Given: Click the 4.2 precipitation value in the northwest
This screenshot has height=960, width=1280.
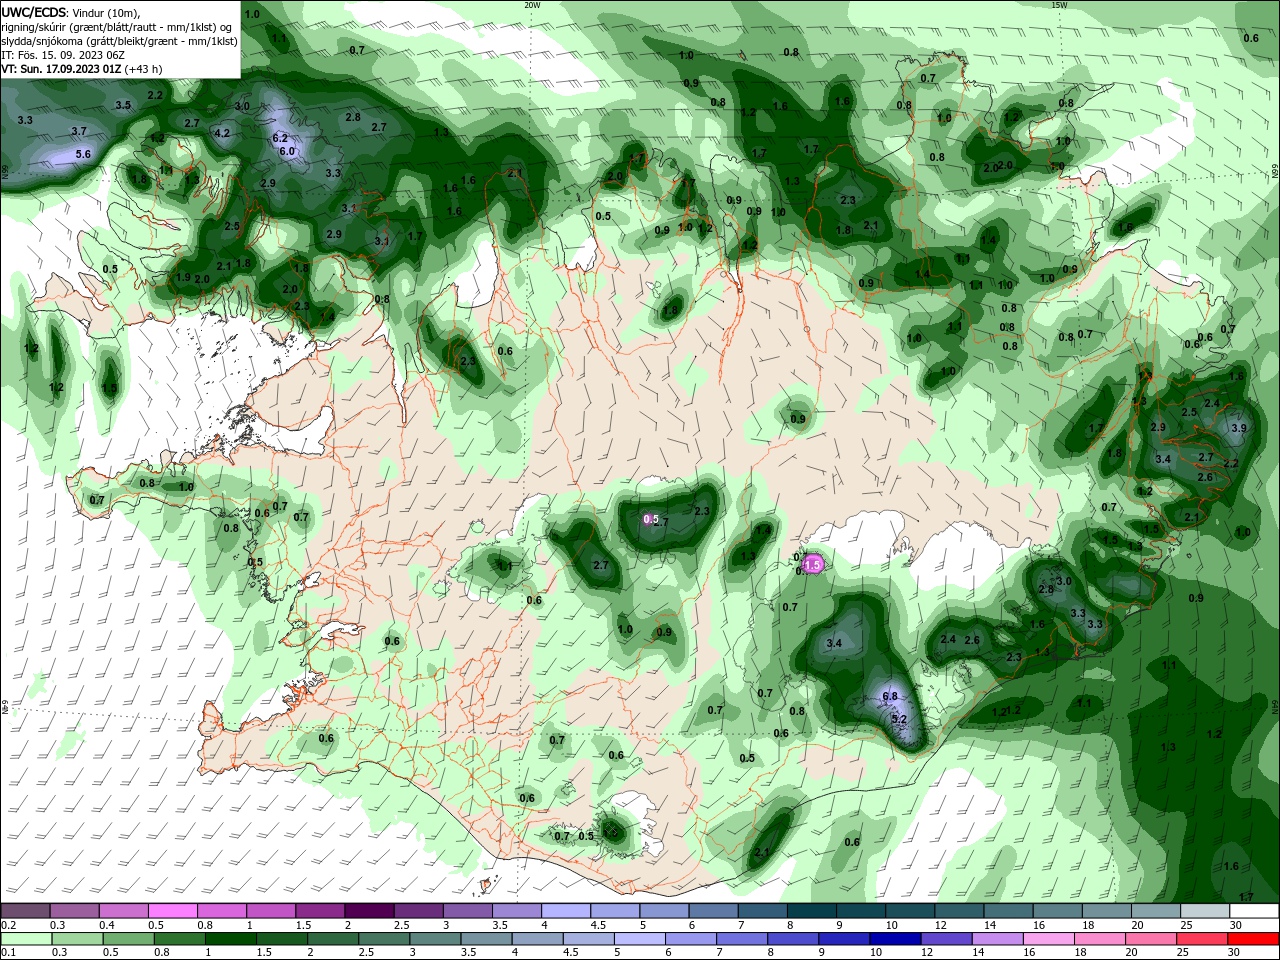Looking at the screenshot, I should click(x=222, y=133).
